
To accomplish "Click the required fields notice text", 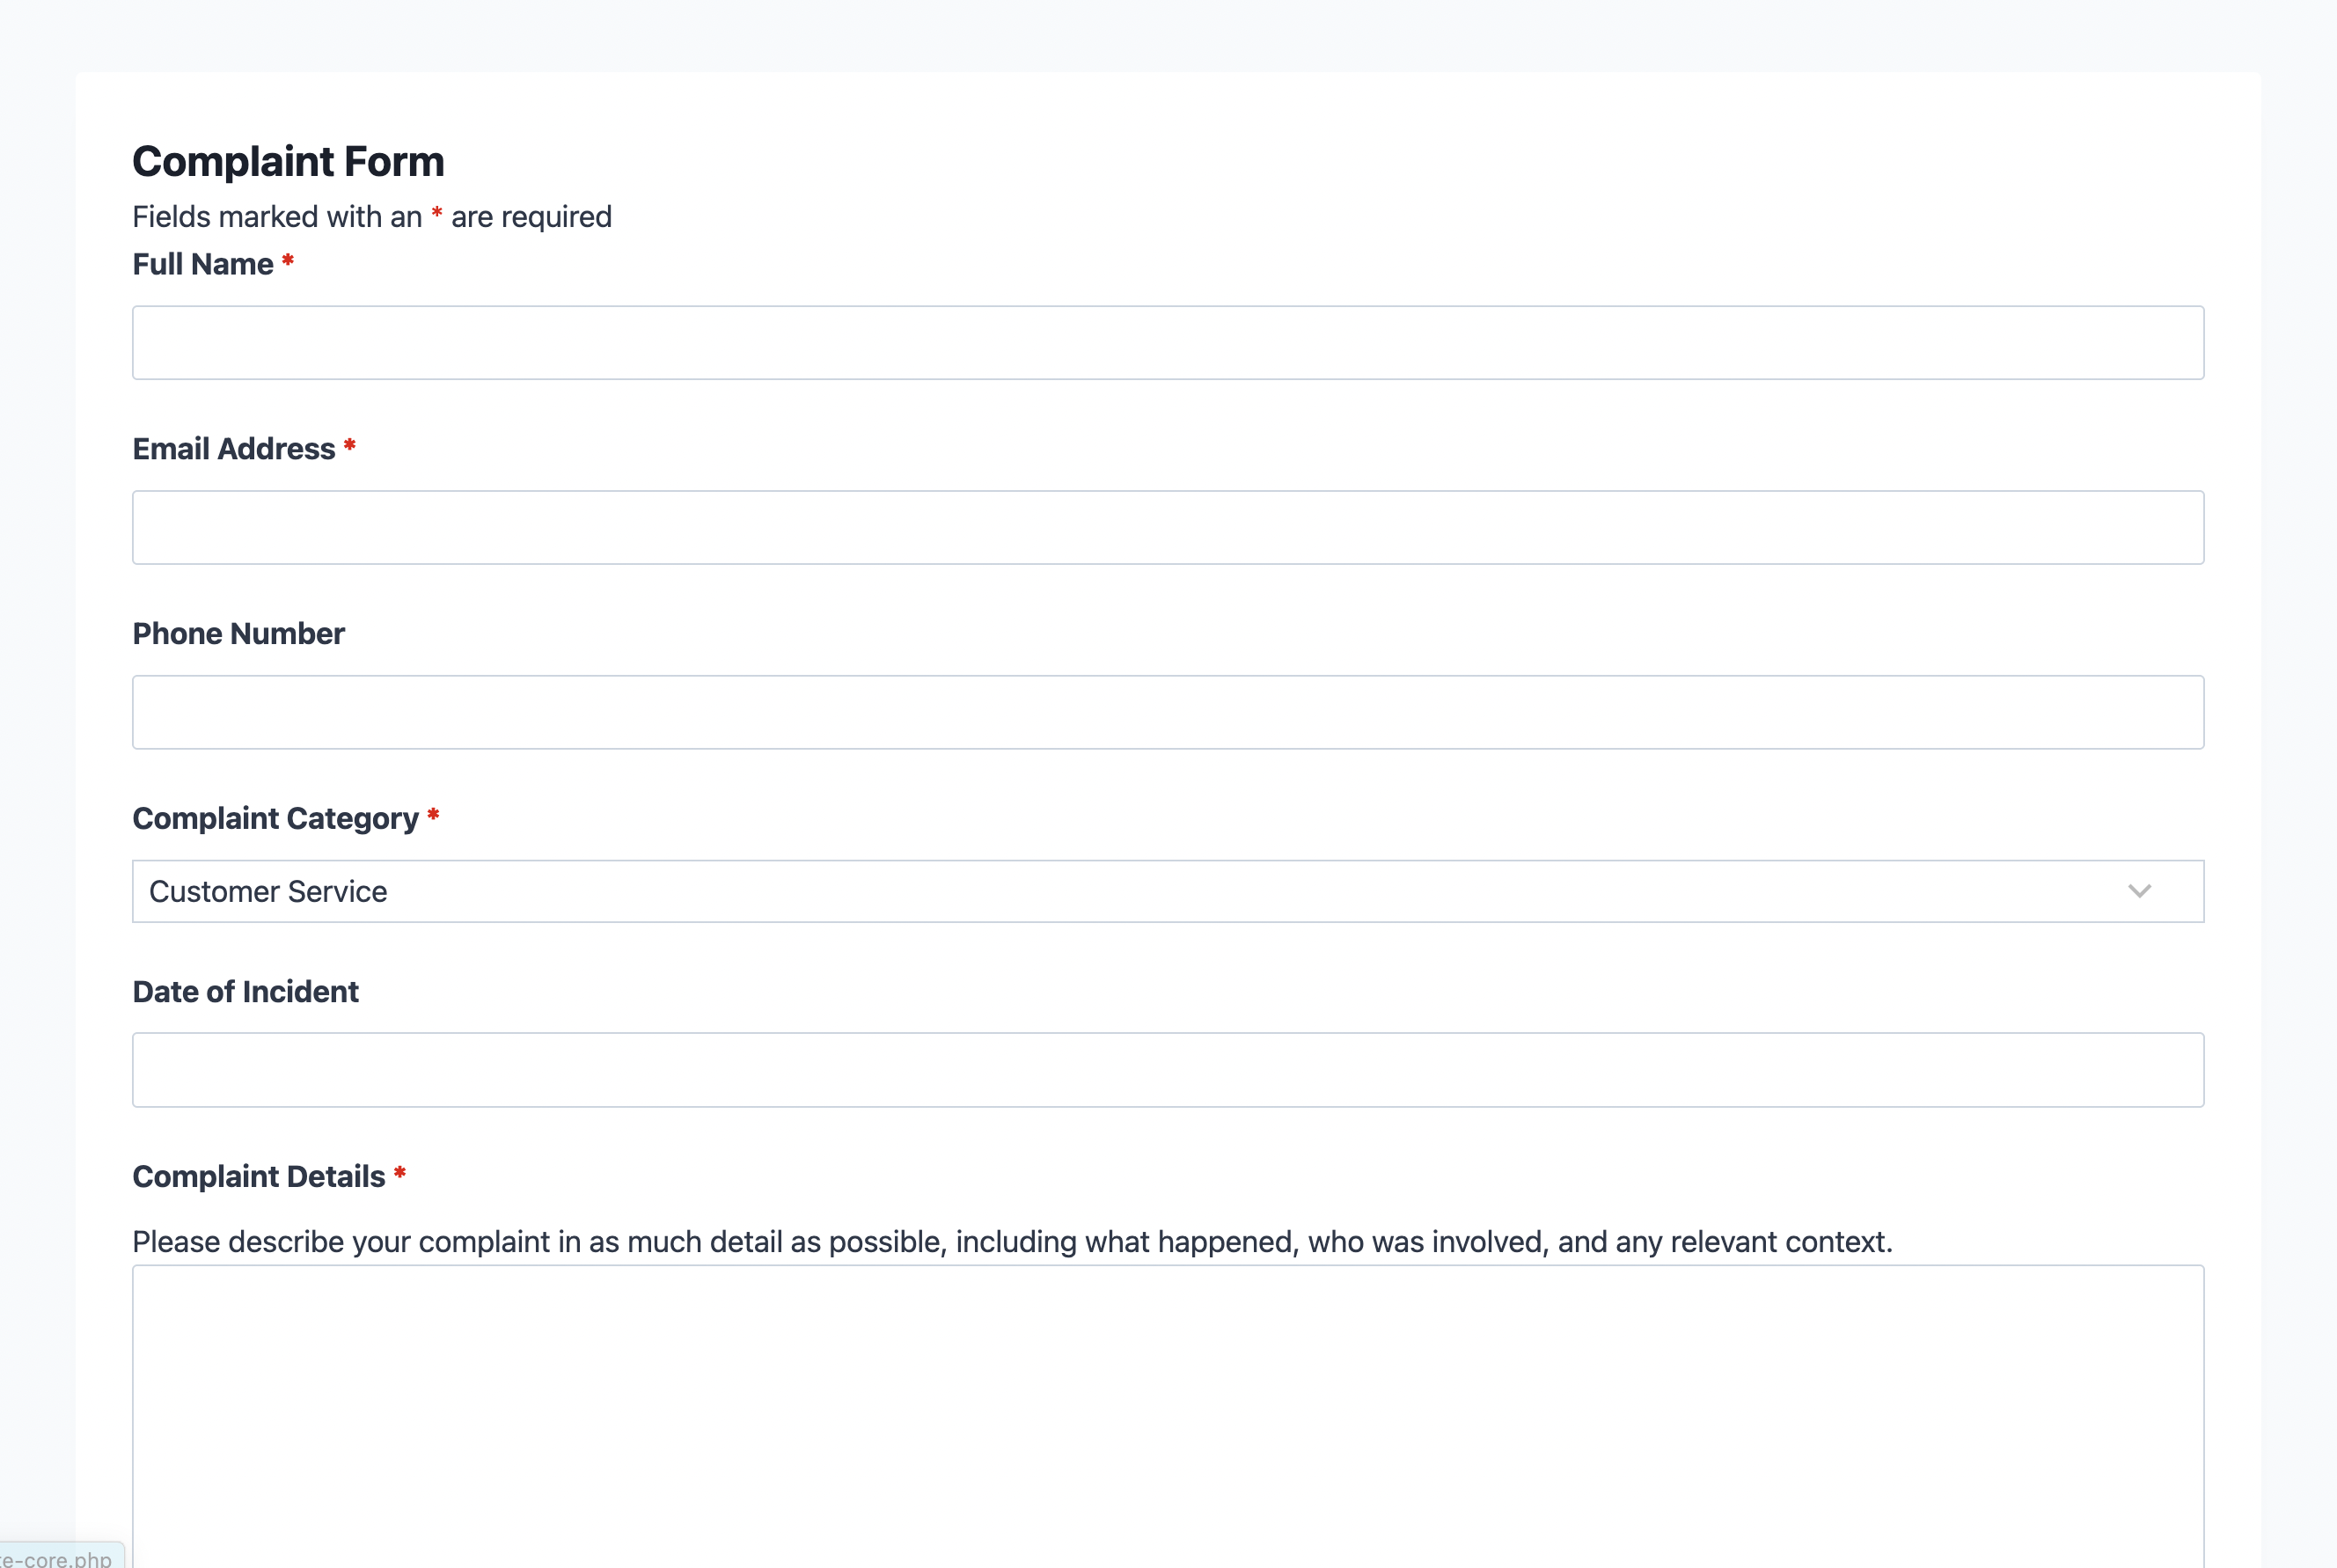I will [x=372, y=216].
